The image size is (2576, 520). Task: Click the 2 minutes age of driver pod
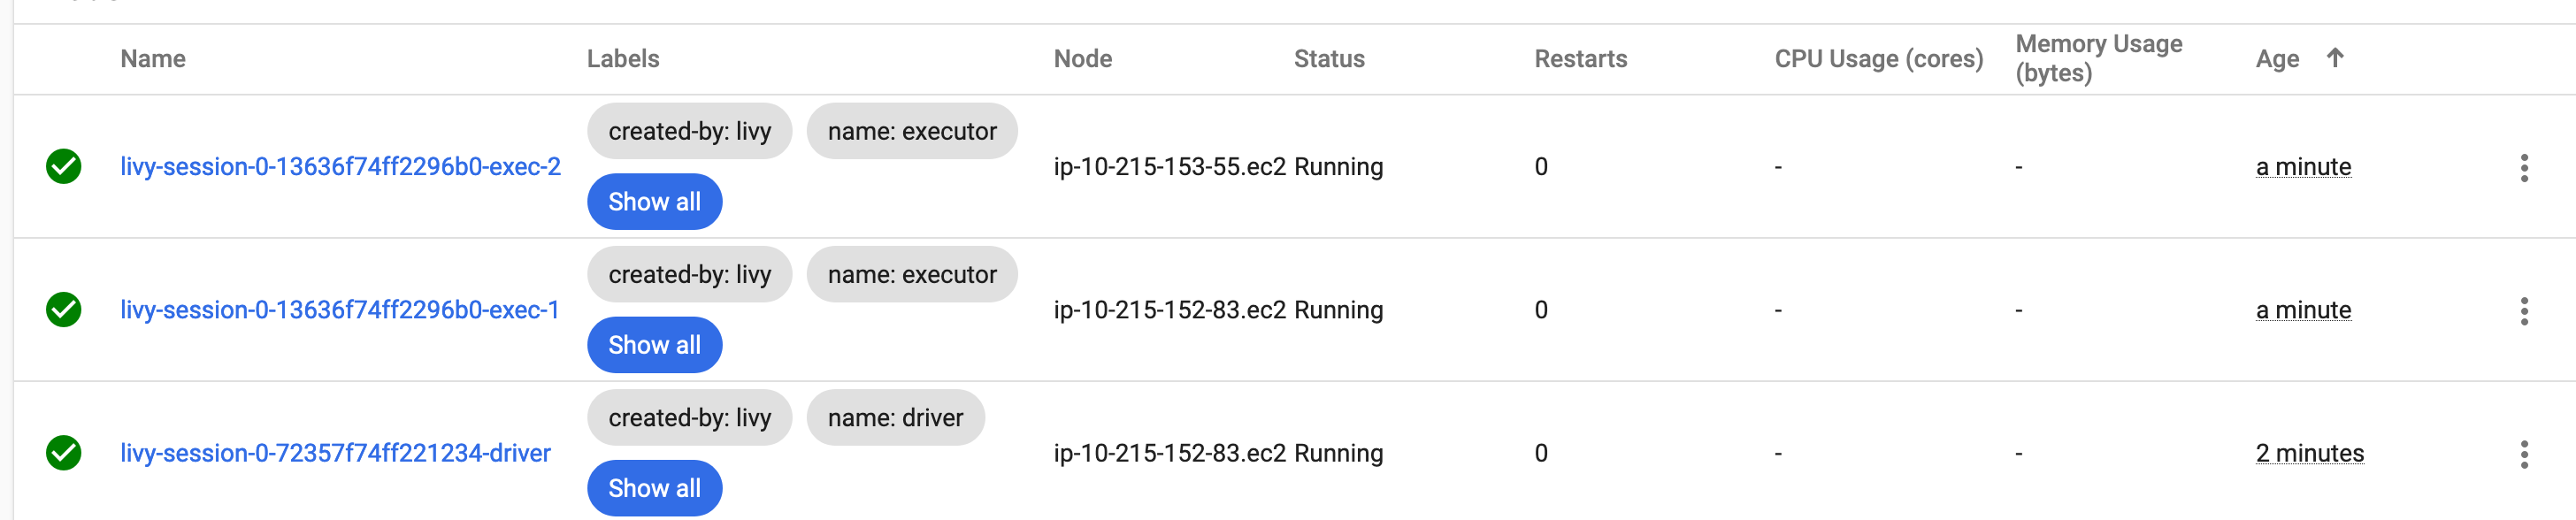click(x=2309, y=453)
